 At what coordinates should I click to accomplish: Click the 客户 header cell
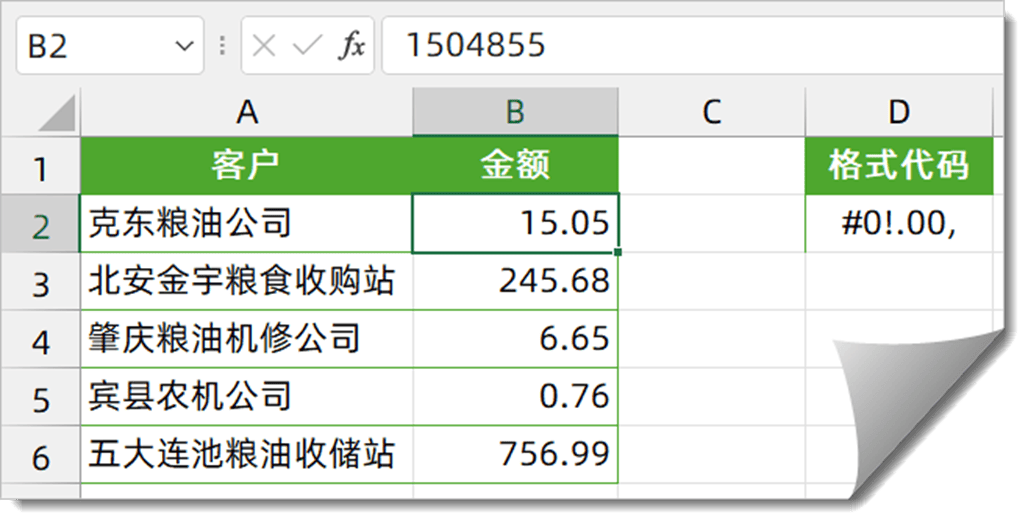[x=247, y=165]
